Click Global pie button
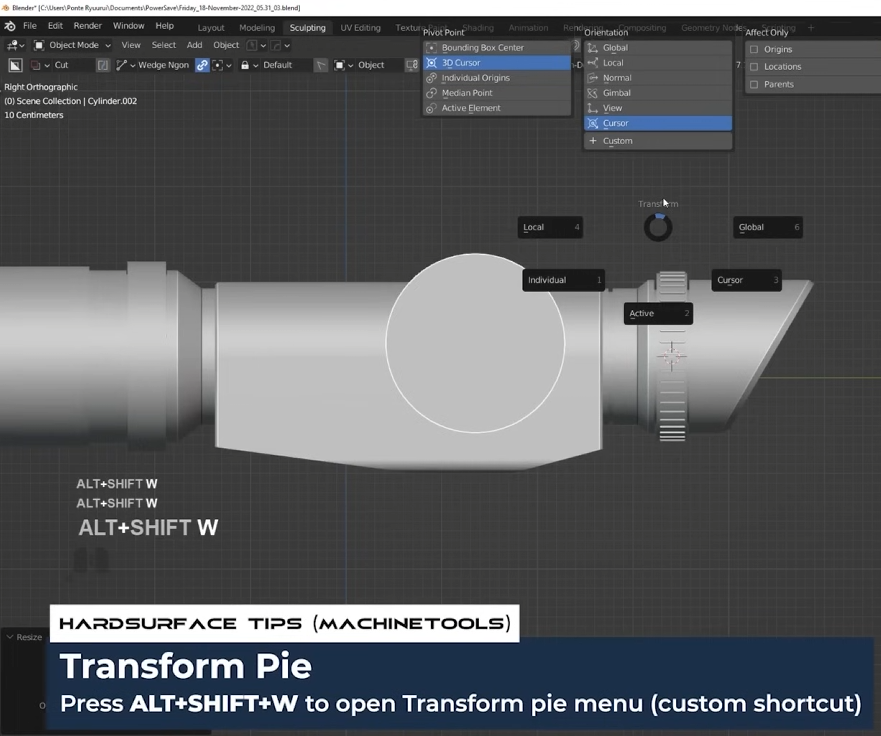The width and height of the screenshot is (881, 736). (x=768, y=228)
